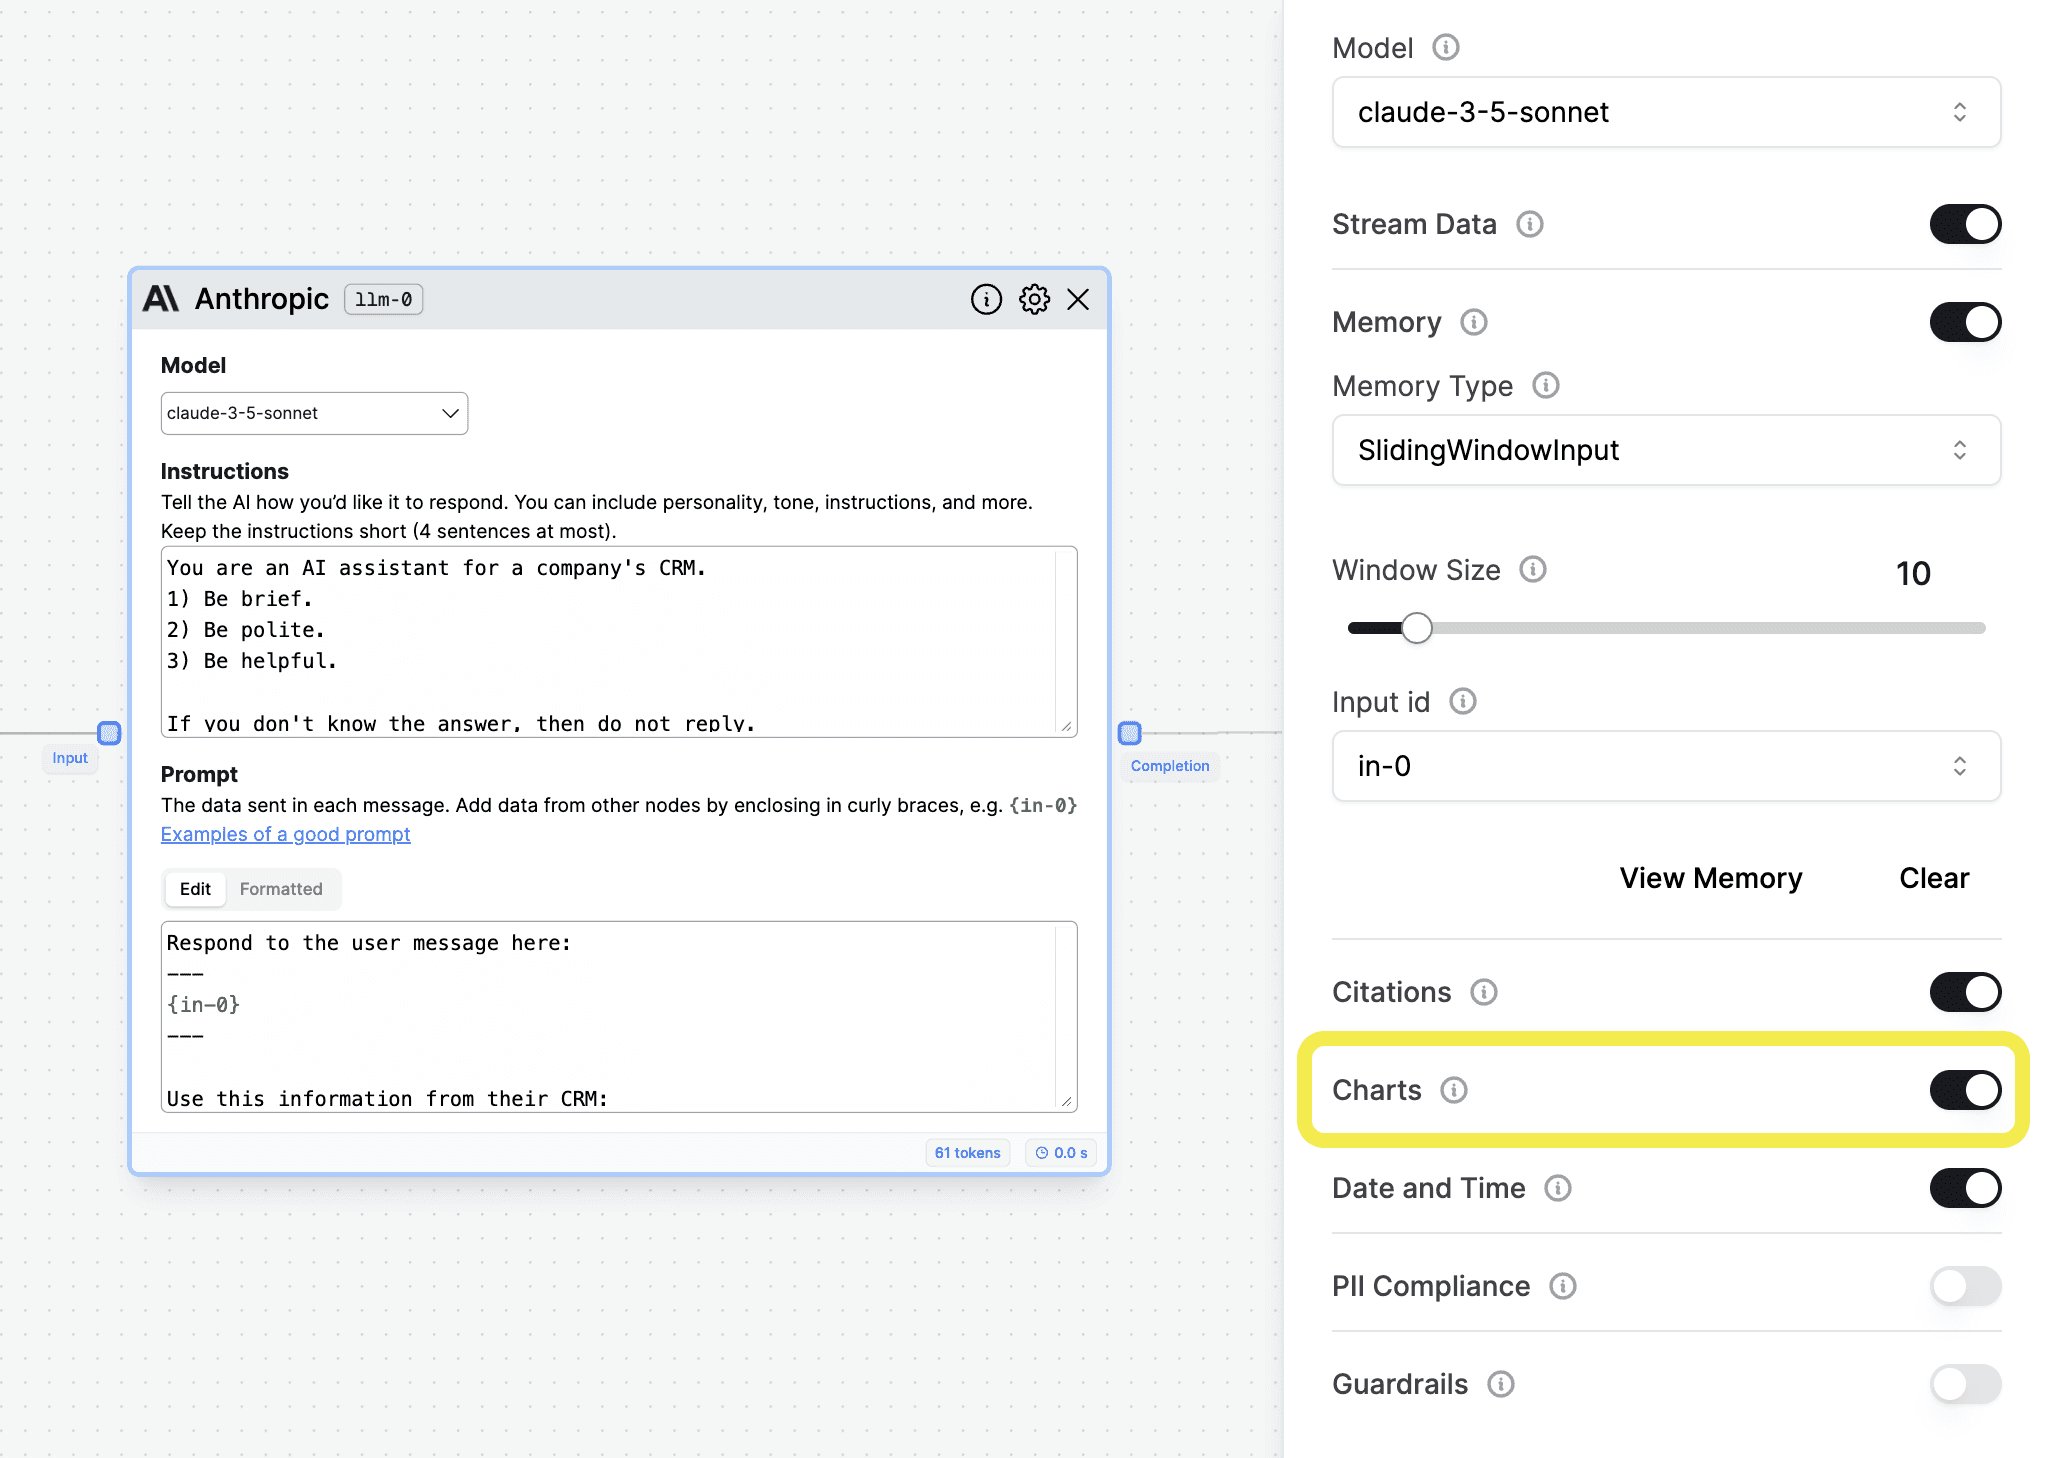
Task: Select the Edit prompt tab
Action: (x=195, y=889)
